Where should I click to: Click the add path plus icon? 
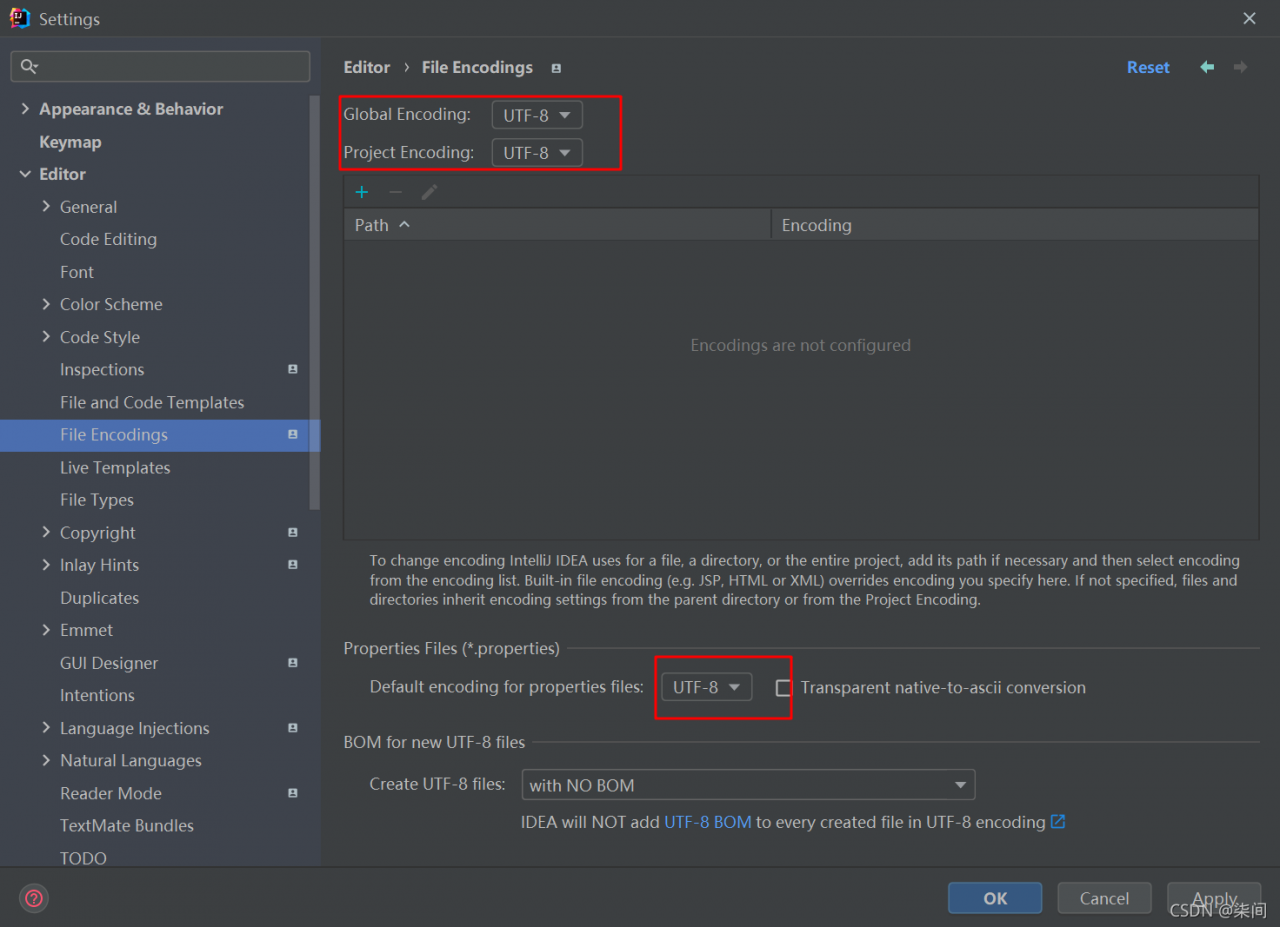[x=362, y=192]
